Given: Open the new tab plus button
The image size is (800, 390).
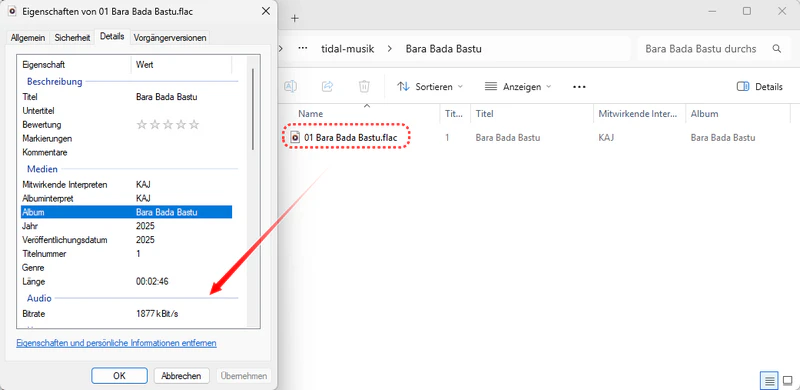Looking at the screenshot, I should [294, 18].
